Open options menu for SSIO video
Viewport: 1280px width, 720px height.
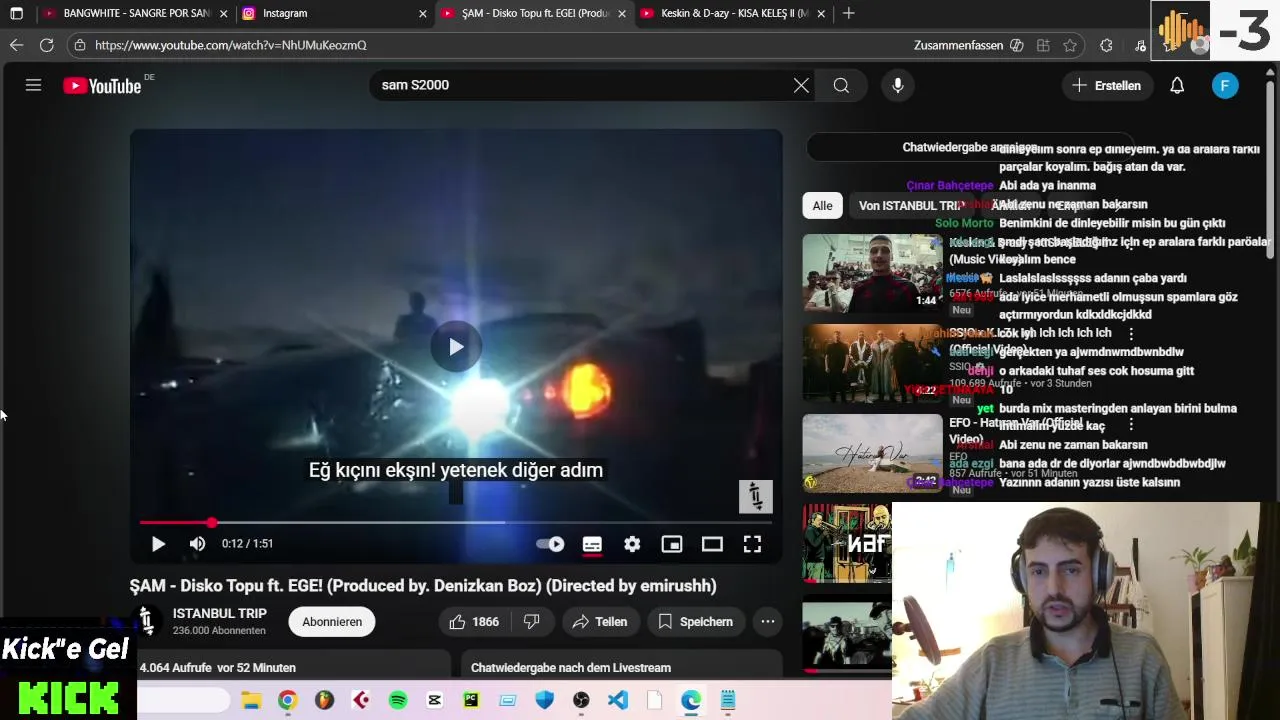tap(1131, 334)
